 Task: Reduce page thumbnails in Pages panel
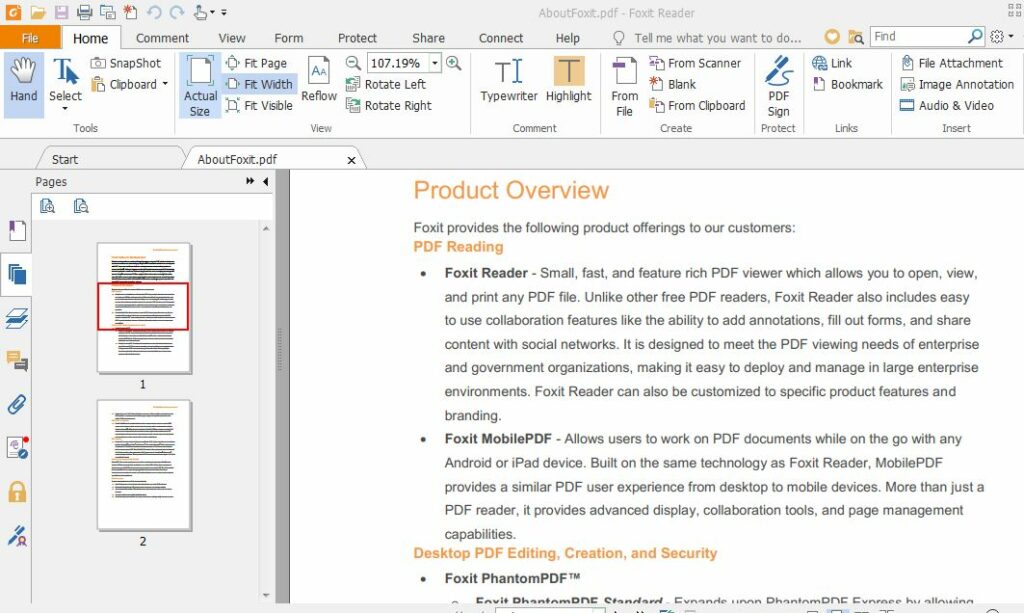pos(81,206)
